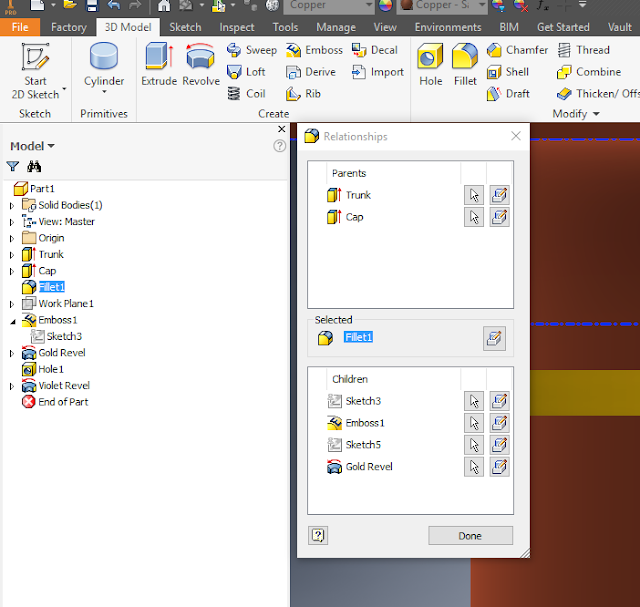This screenshot has width=640, height=607.
Task: Expand the Cap feature node
Action: coord(12,271)
